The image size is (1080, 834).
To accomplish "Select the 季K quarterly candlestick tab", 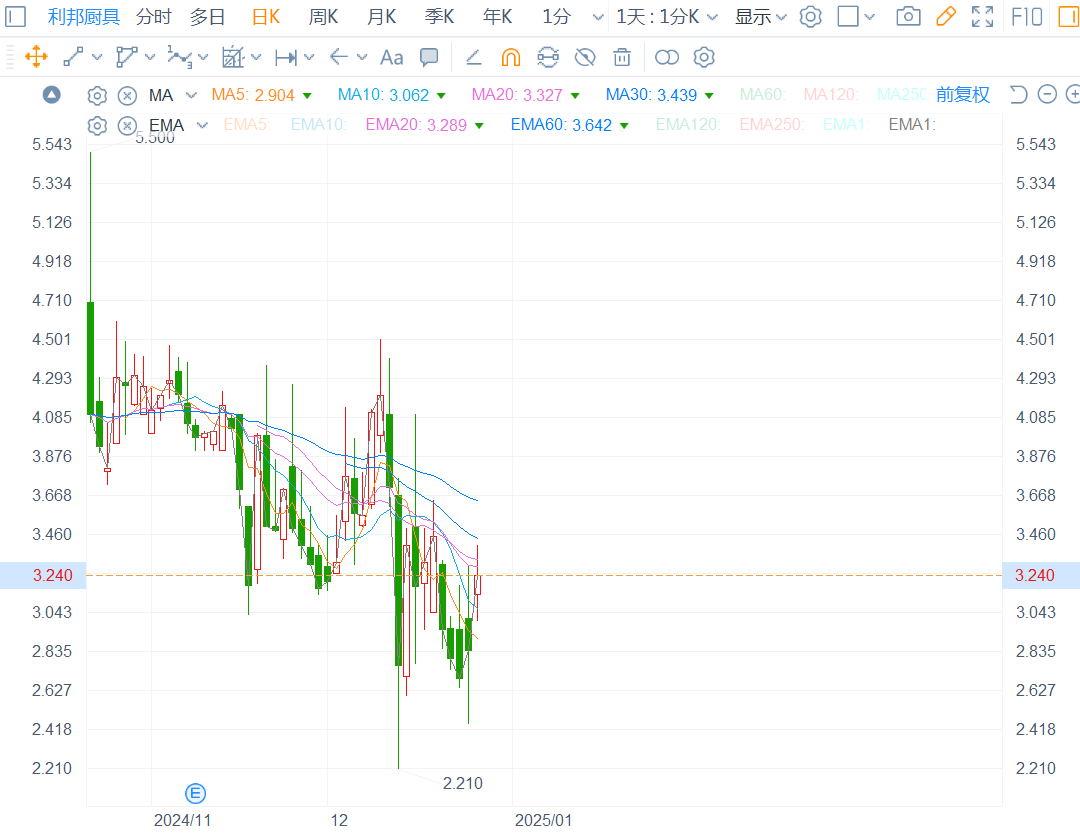I will tap(439, 17).
